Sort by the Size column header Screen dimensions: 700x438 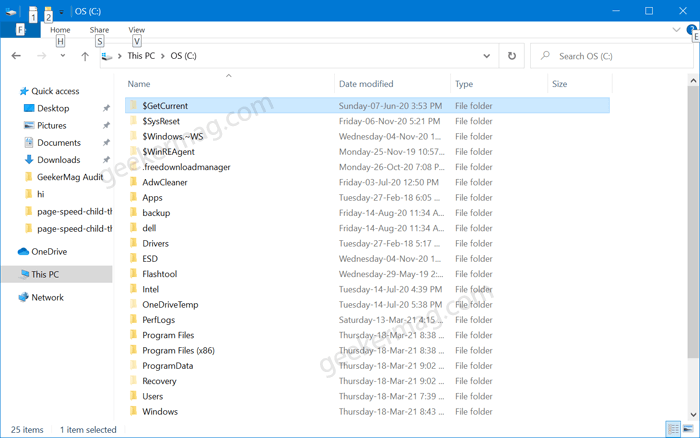tap(559, 84)
